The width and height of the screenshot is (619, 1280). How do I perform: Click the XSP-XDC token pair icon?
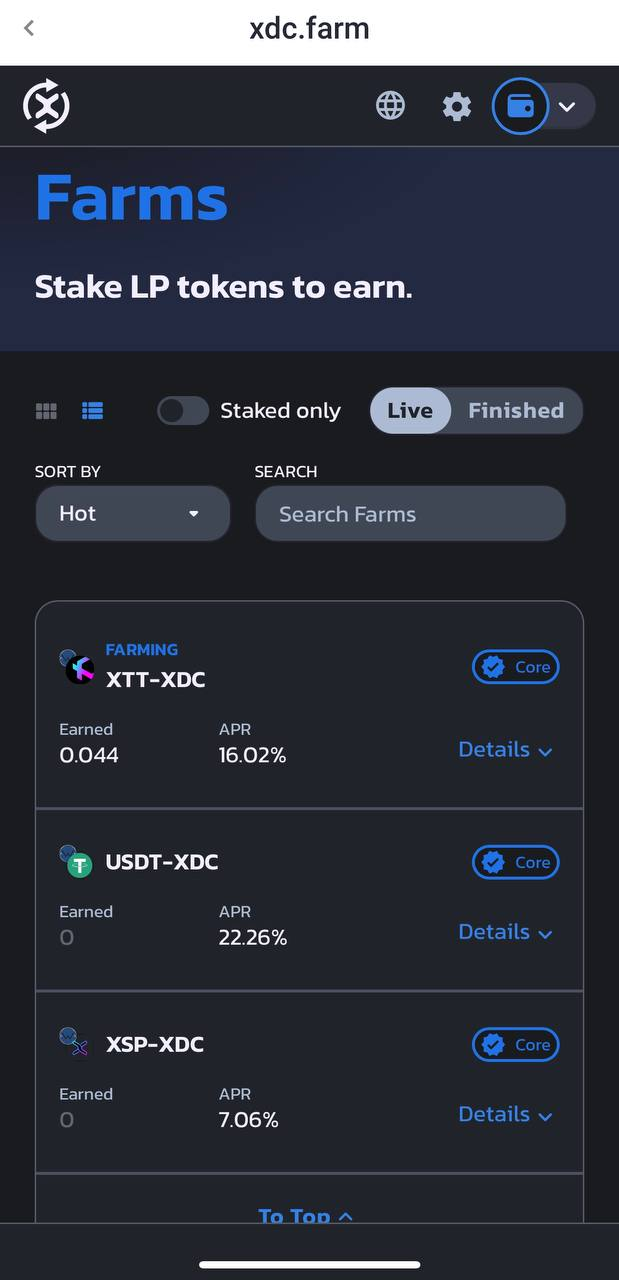(x=75, y=1044)
